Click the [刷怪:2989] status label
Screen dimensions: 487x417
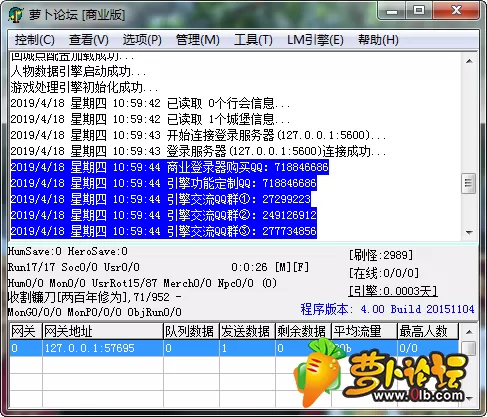tap(381, 255)
